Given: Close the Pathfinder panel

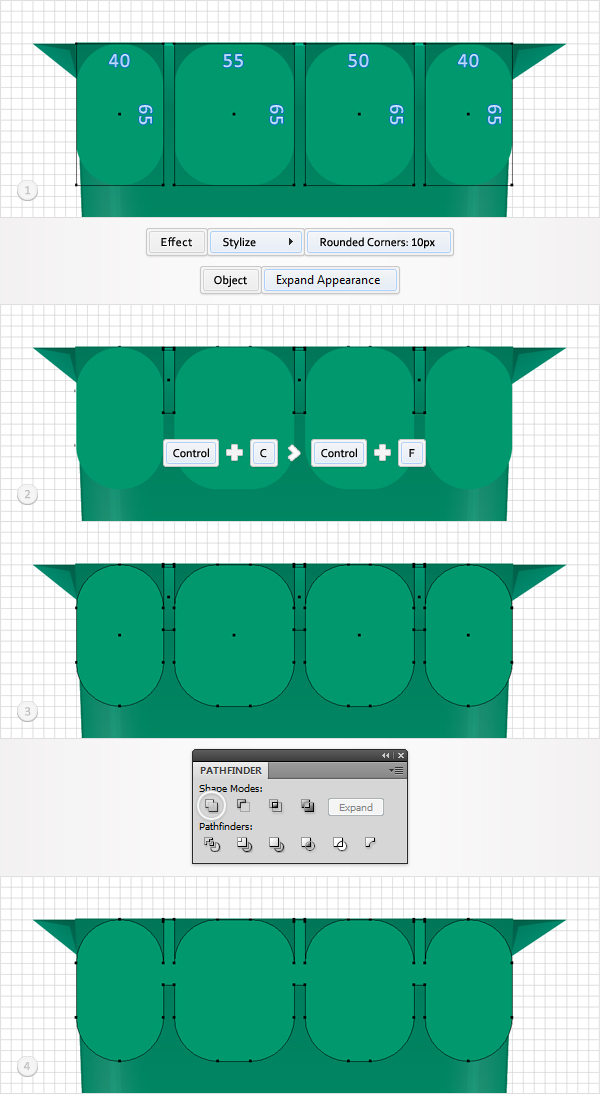Looking at the screenshot, I should point(400,756).
